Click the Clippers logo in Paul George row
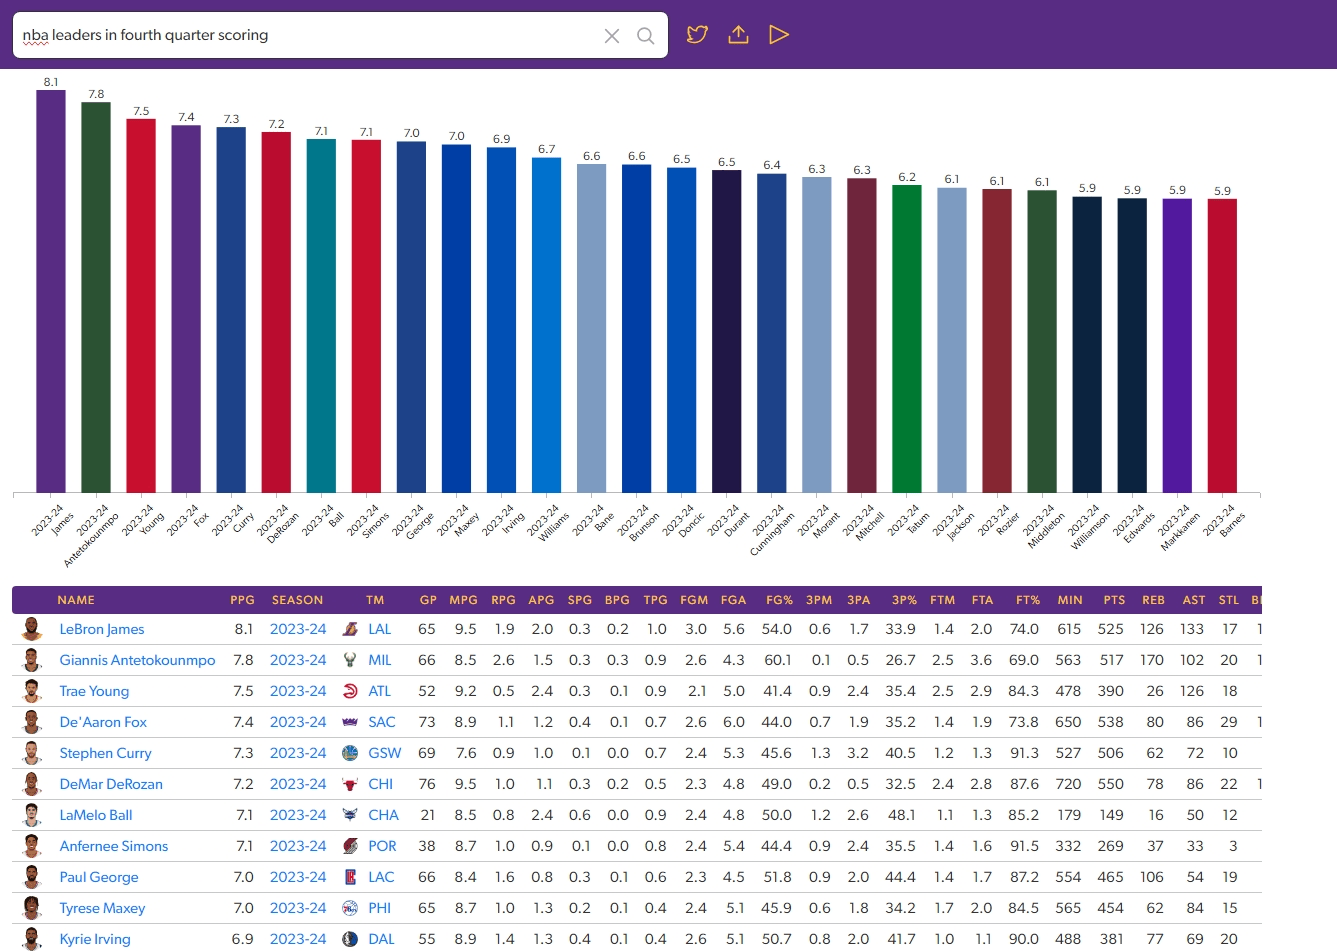This screenshot has height=951, width=1337. click(x=350, y=877)
